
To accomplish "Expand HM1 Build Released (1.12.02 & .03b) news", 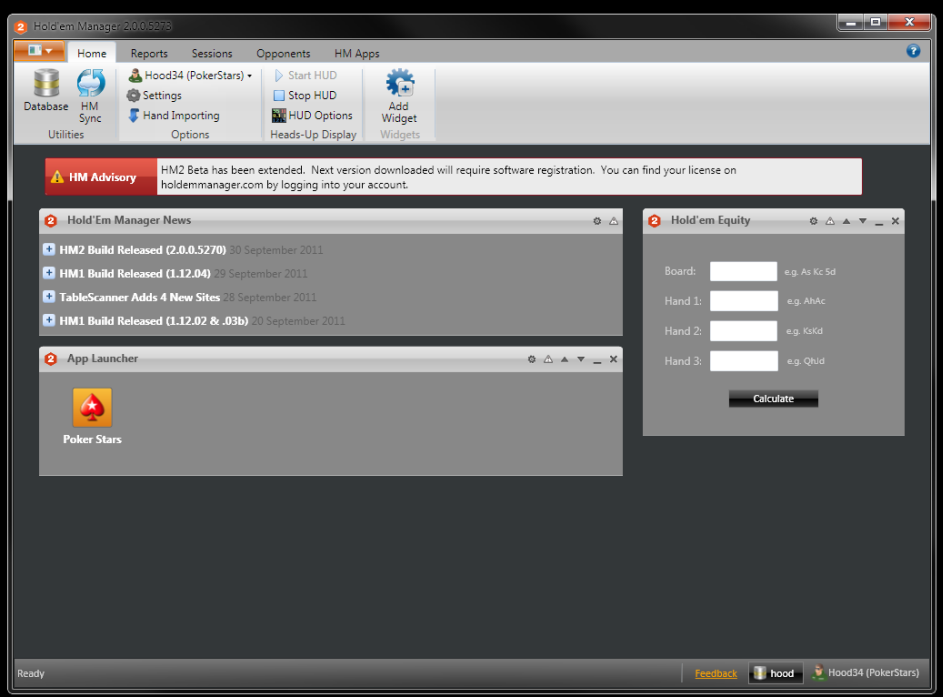I will pyautogui.click(x=49, y=320).
